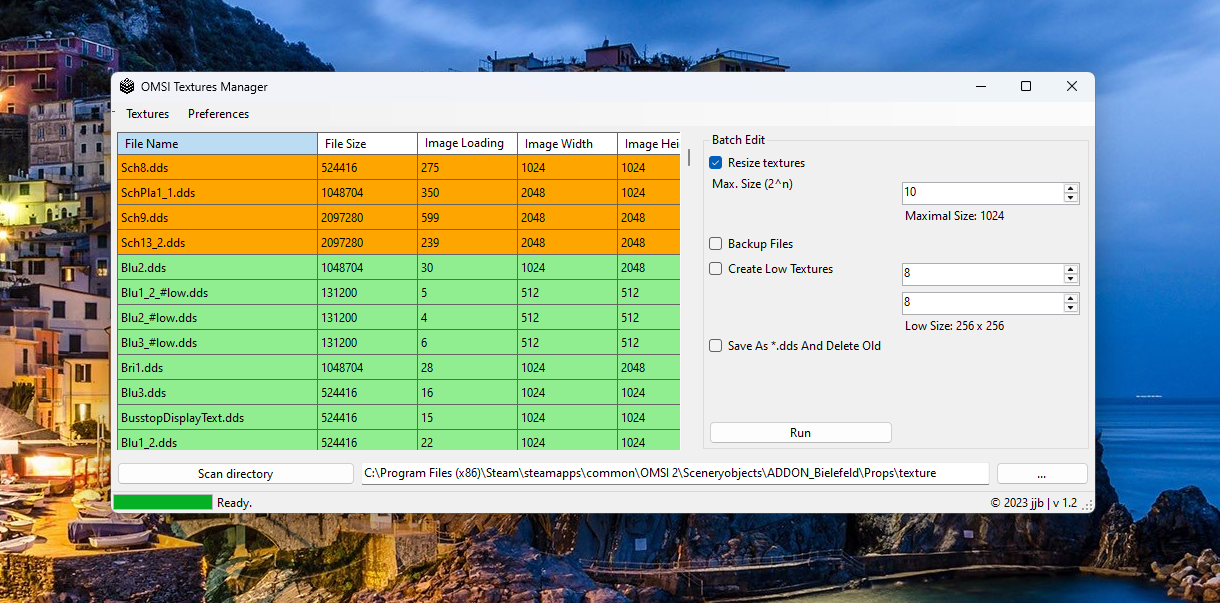
Task: Click the browse '...' button
Action: pyautogui.click(x=1041, y=474)
